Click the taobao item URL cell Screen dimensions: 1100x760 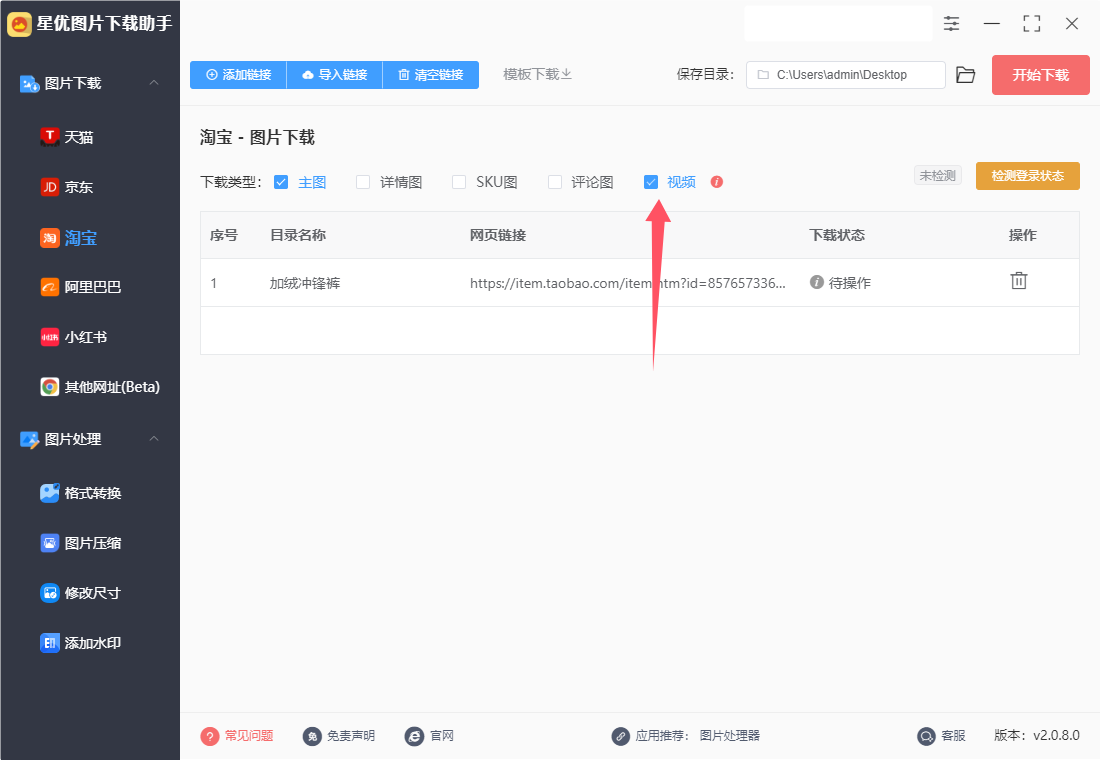[x=628, y=284]
